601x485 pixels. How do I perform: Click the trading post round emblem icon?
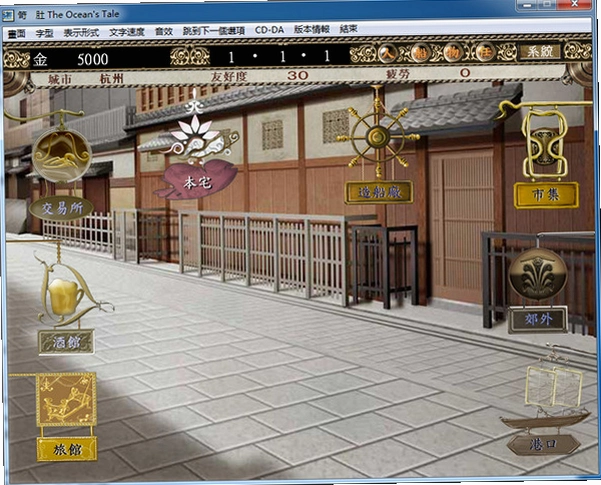(62, 155)
